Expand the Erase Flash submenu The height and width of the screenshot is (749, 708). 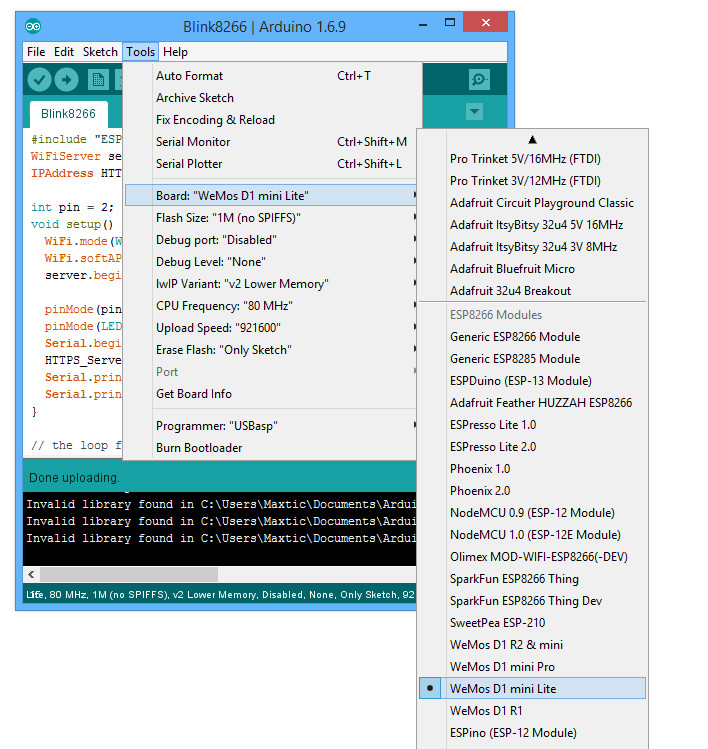point(271,350)
